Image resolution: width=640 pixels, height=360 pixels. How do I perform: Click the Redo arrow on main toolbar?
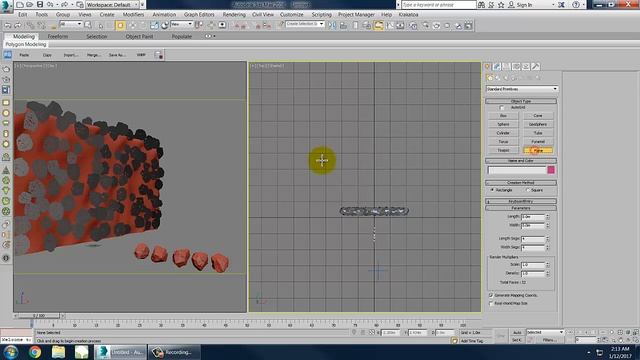(18, 25)
